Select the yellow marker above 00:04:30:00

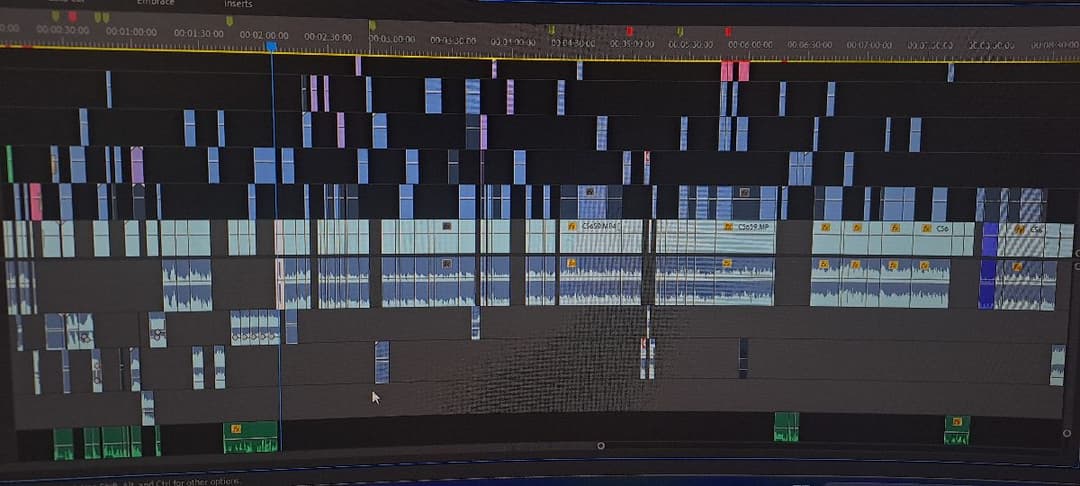click(551, 30)
